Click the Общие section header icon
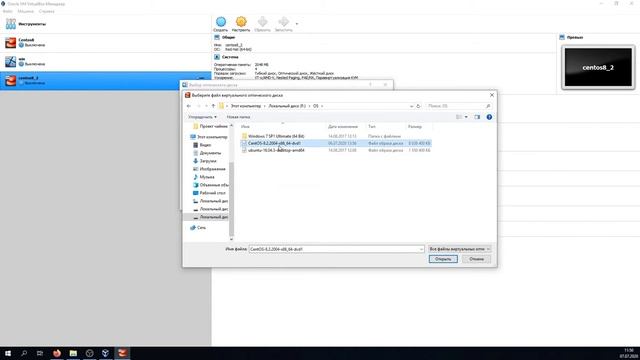This screenshot has width=640, height=360. click(x=217, y=37)
